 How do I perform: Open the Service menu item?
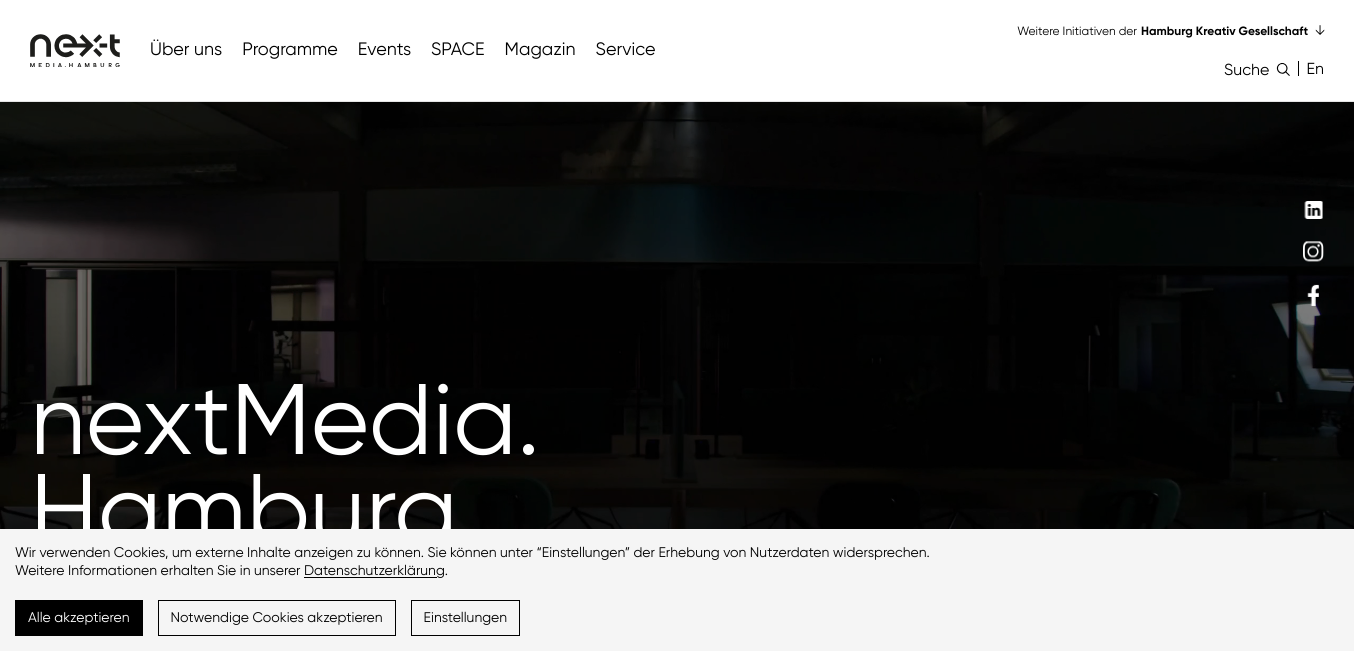(625, 49)
